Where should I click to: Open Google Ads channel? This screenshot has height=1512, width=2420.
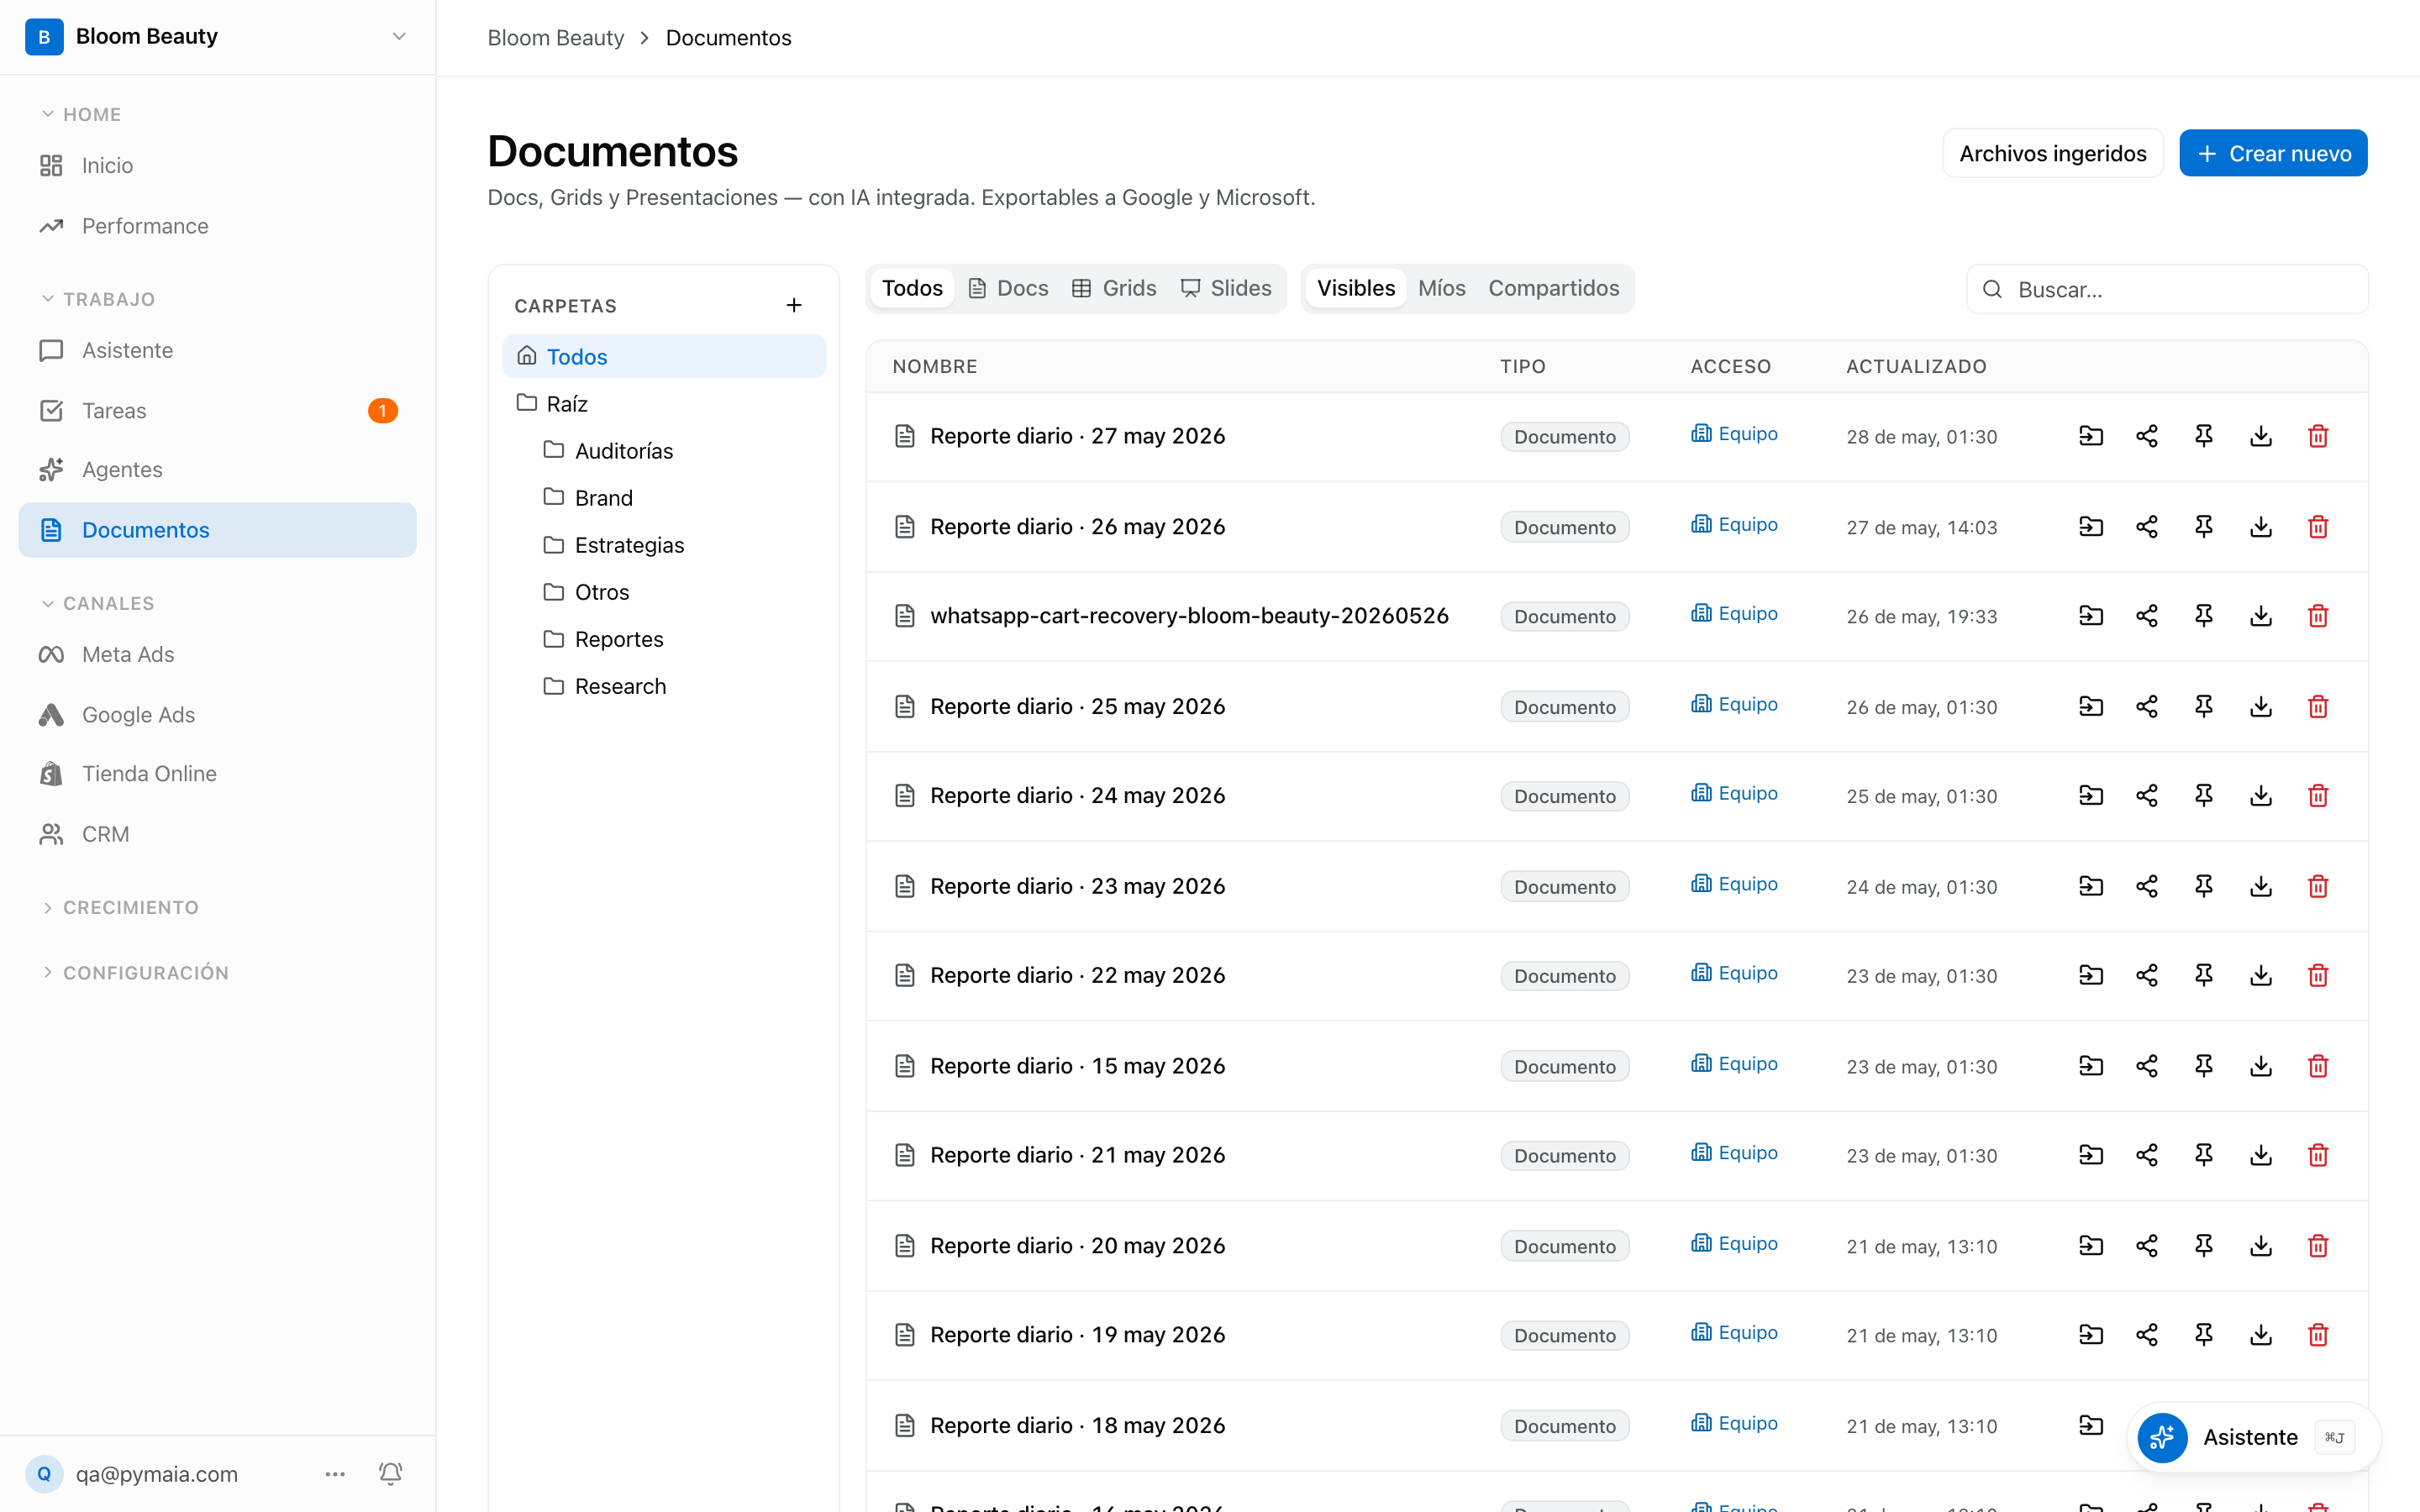click(217, 714)
